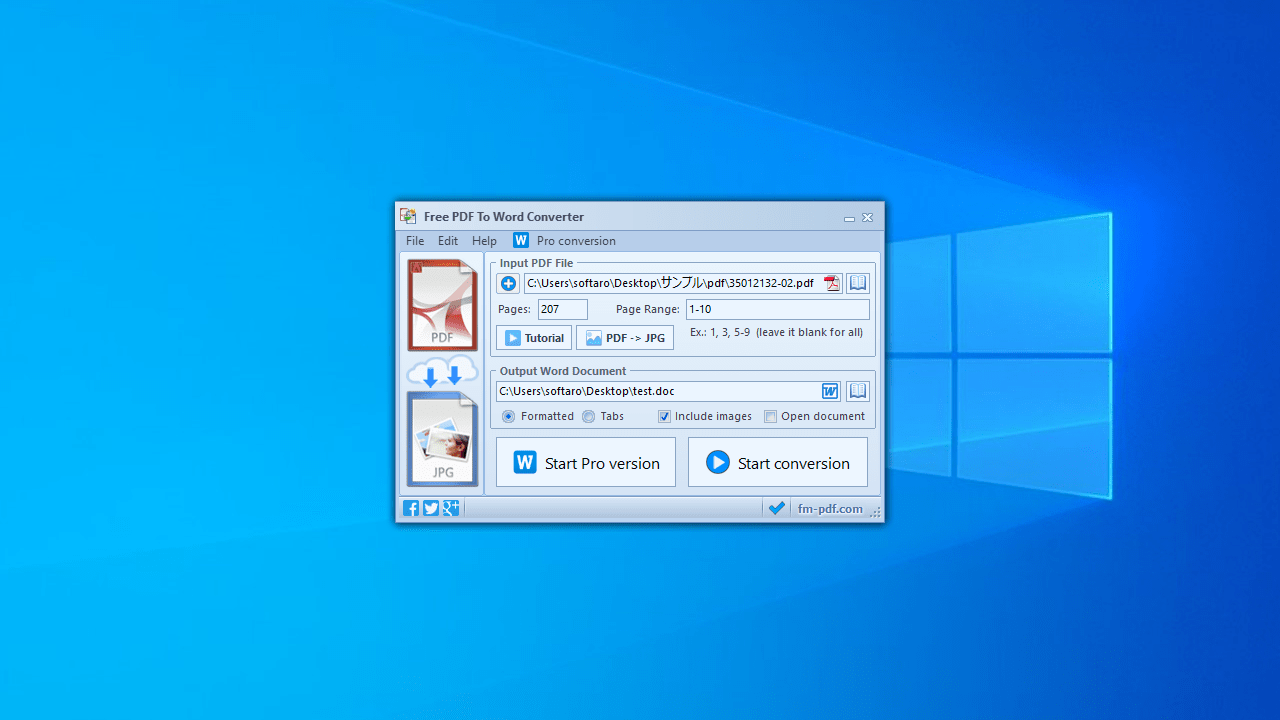Minimize the converter window
Screen dimensions: 1280x720
pyautogui.click(x=849, y=217)
